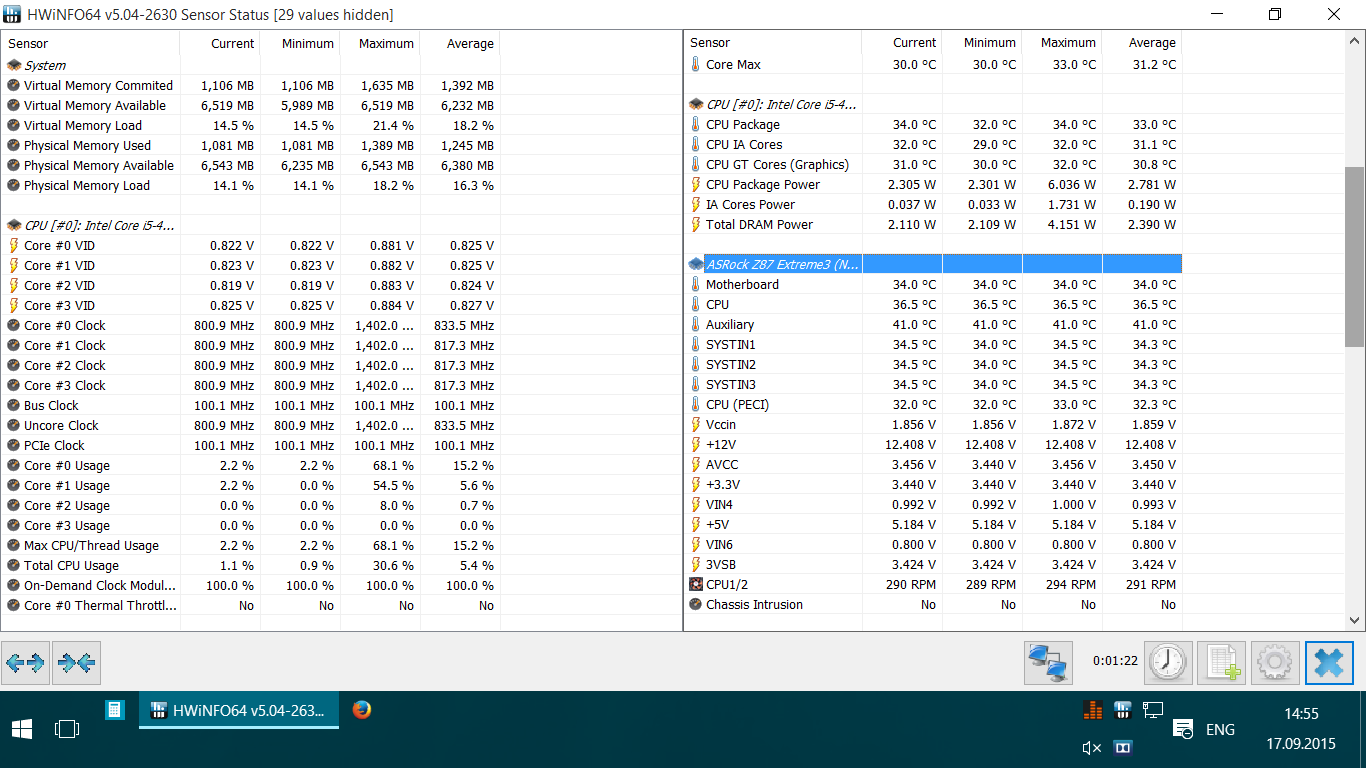This screenshot has height=768, width=1366.
Task: Open remote monitoring with the two-computers icon
Action: coord(1048,662)
